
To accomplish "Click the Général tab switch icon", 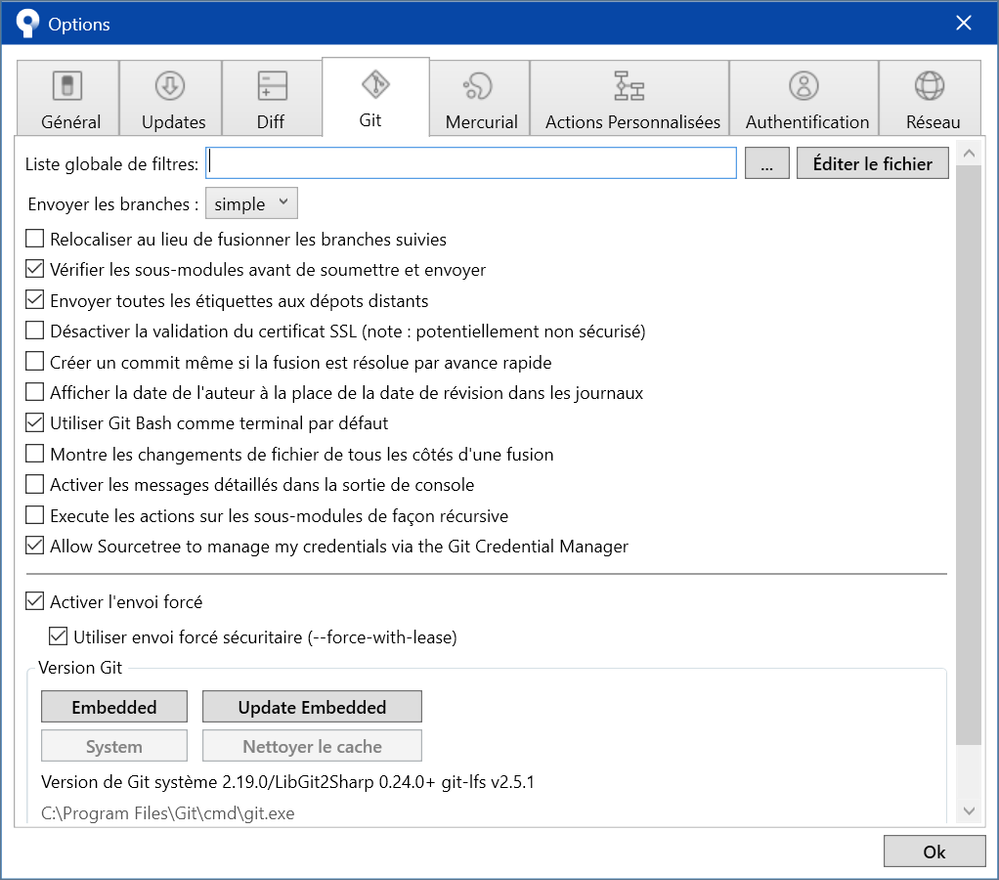I will click(68, 86).
